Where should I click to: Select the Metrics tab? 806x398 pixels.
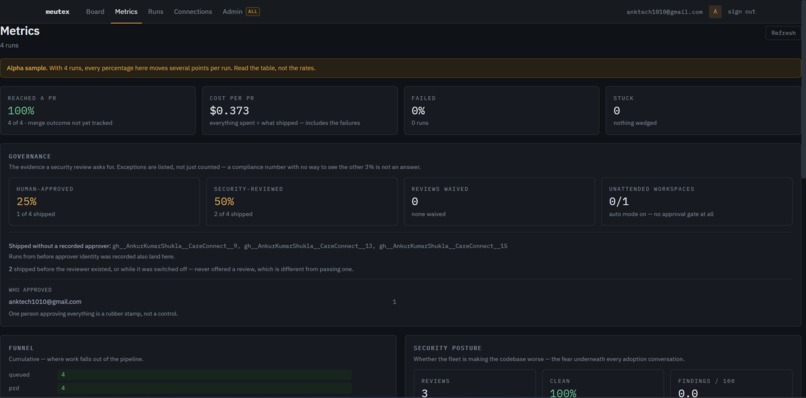126,11
